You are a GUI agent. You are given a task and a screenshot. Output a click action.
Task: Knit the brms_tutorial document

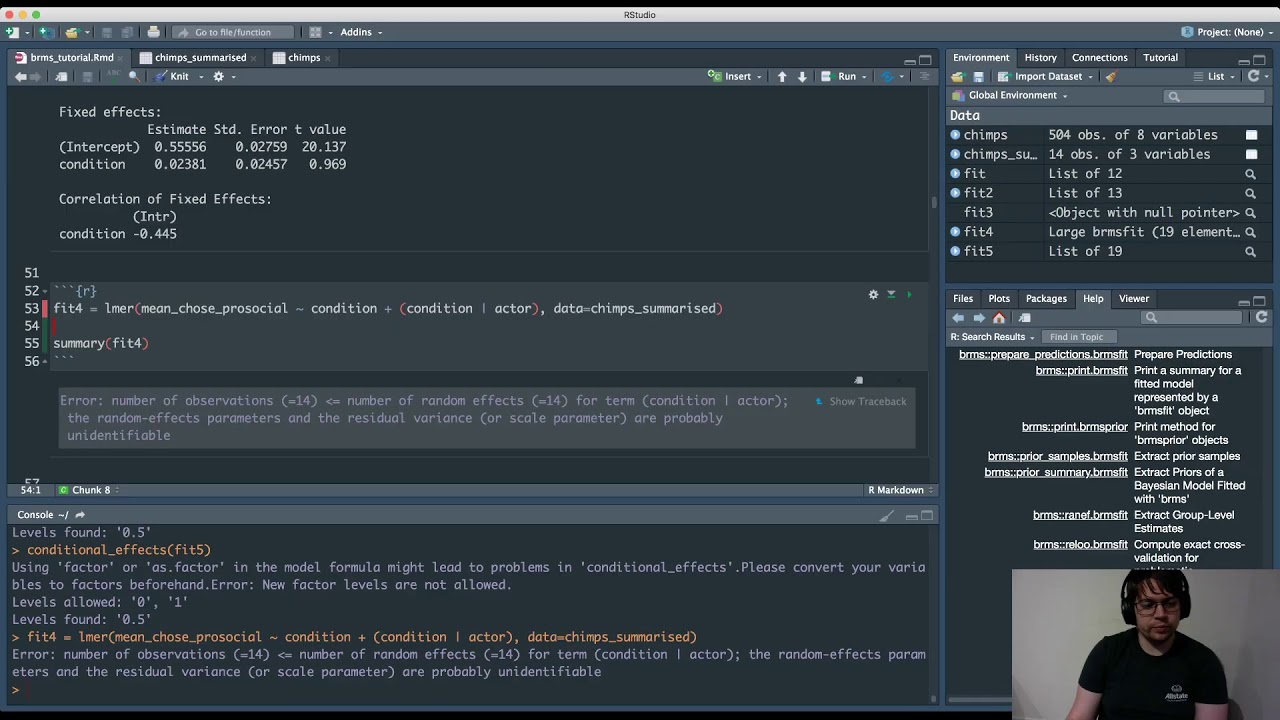tap(172, 77)
